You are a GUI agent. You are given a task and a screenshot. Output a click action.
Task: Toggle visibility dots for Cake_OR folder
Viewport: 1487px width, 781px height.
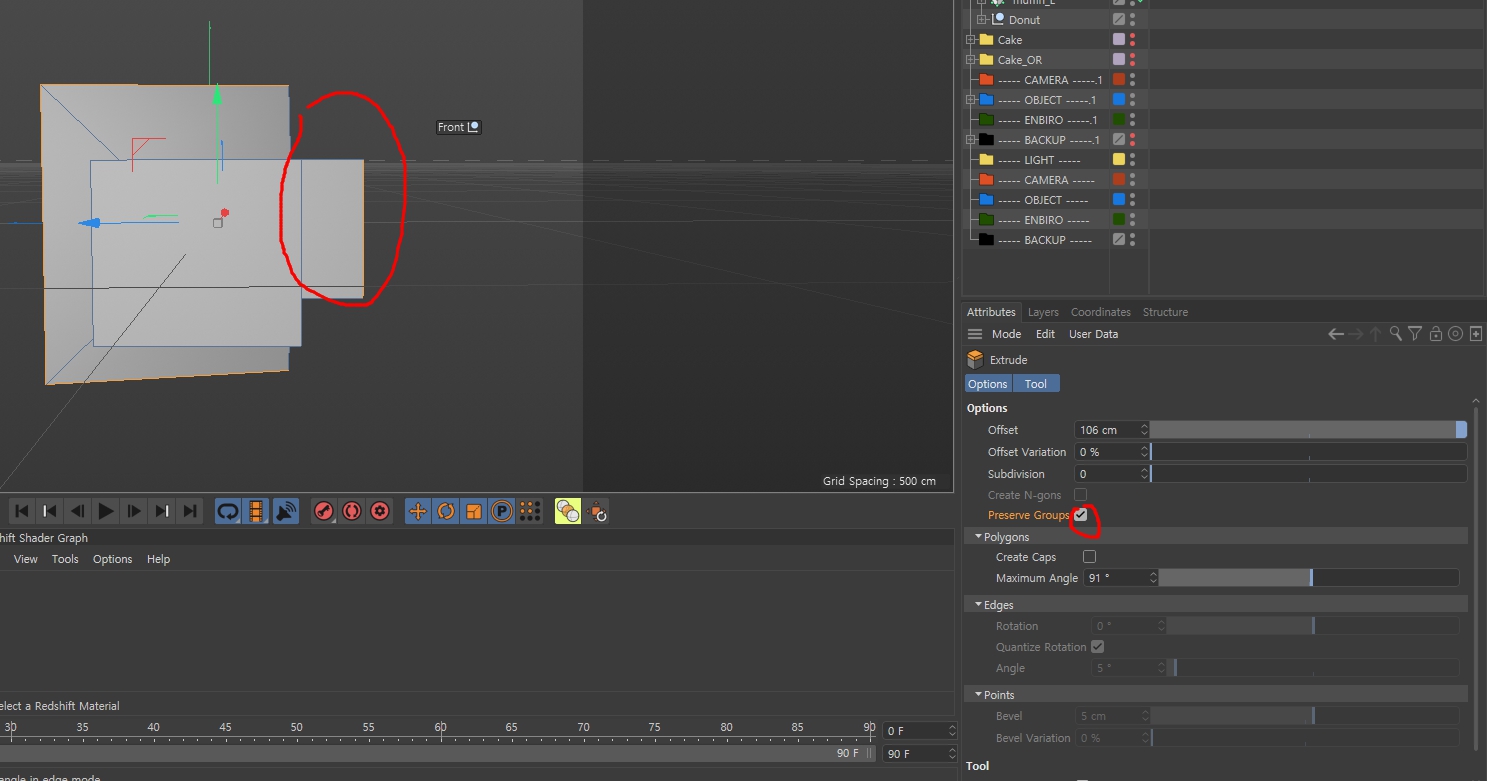coord(1132,60)
